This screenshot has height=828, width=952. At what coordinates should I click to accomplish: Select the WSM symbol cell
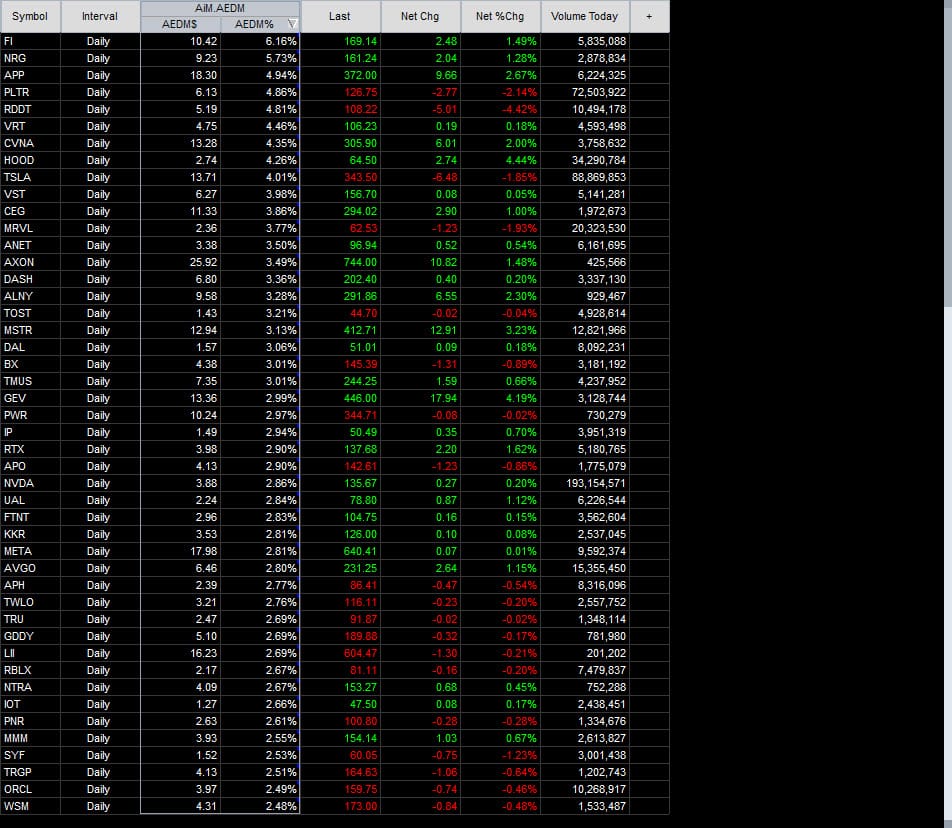pos(30,806)
